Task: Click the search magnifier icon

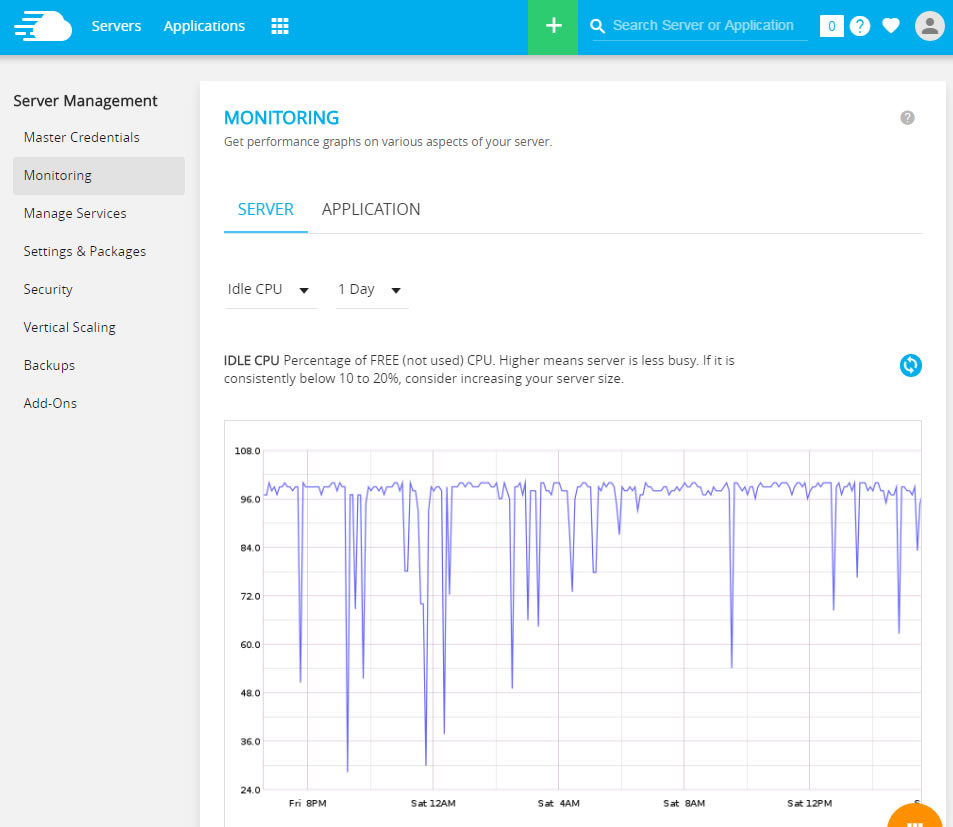Action: coord(597,26)
